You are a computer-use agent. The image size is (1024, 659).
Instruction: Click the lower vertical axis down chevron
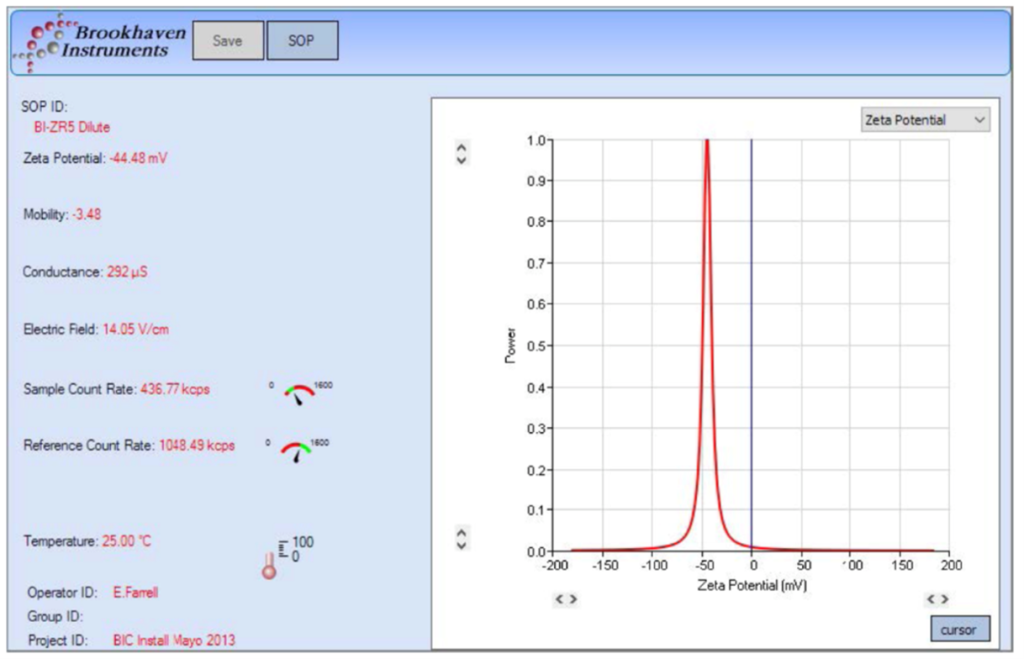click(460, 544)
